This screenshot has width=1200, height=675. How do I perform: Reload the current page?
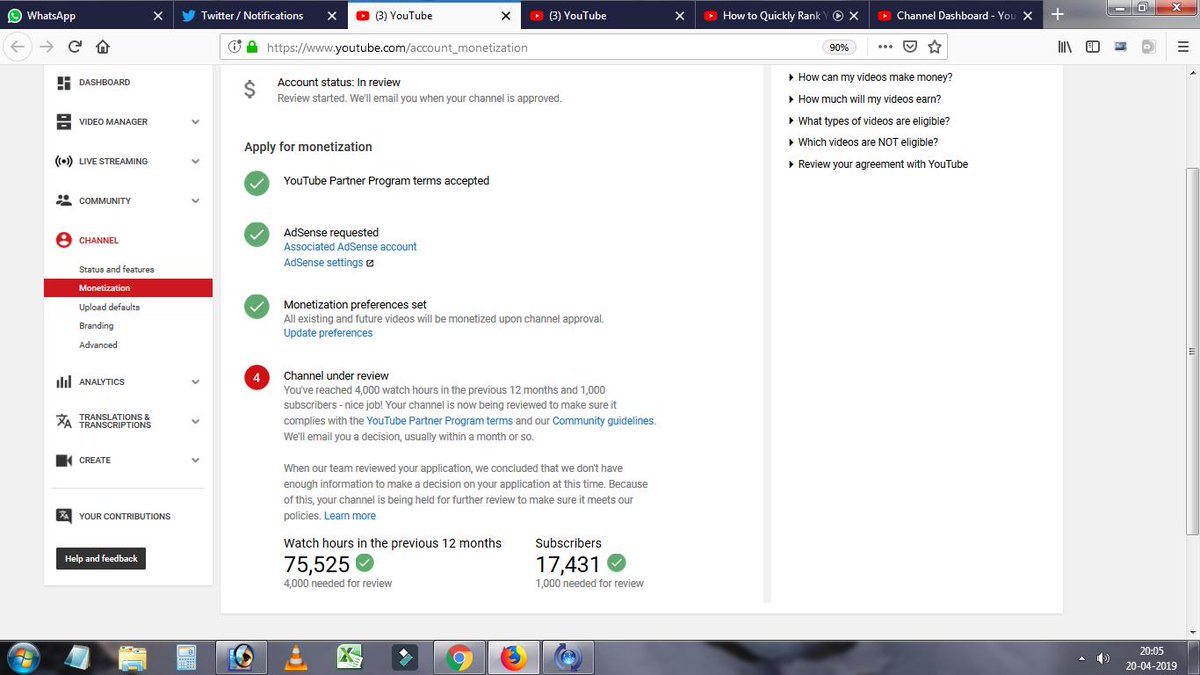[74, 46]
